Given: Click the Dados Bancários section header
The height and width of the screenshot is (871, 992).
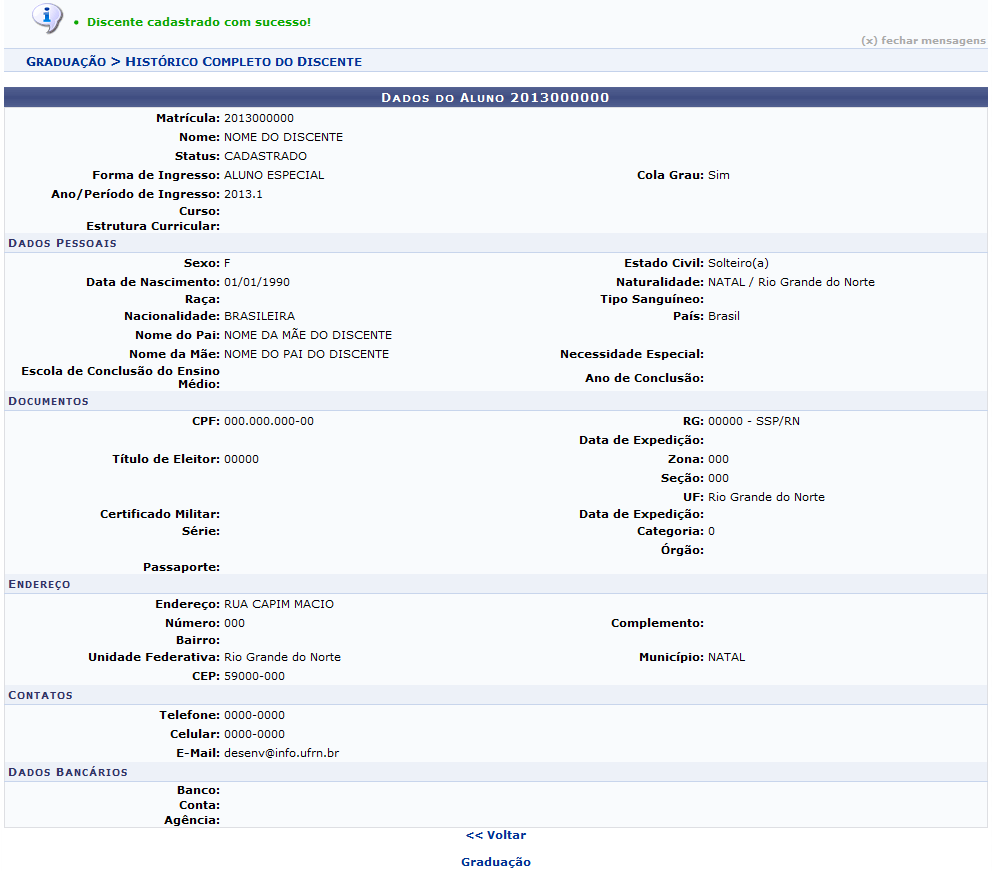Looking at the screenshot, I should 67,772.
